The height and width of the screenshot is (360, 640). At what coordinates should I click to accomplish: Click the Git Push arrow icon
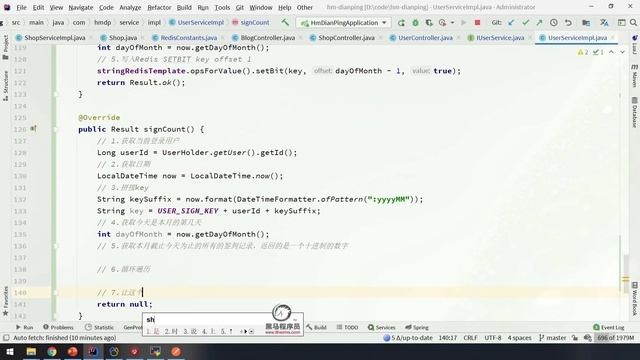[539, 23]
